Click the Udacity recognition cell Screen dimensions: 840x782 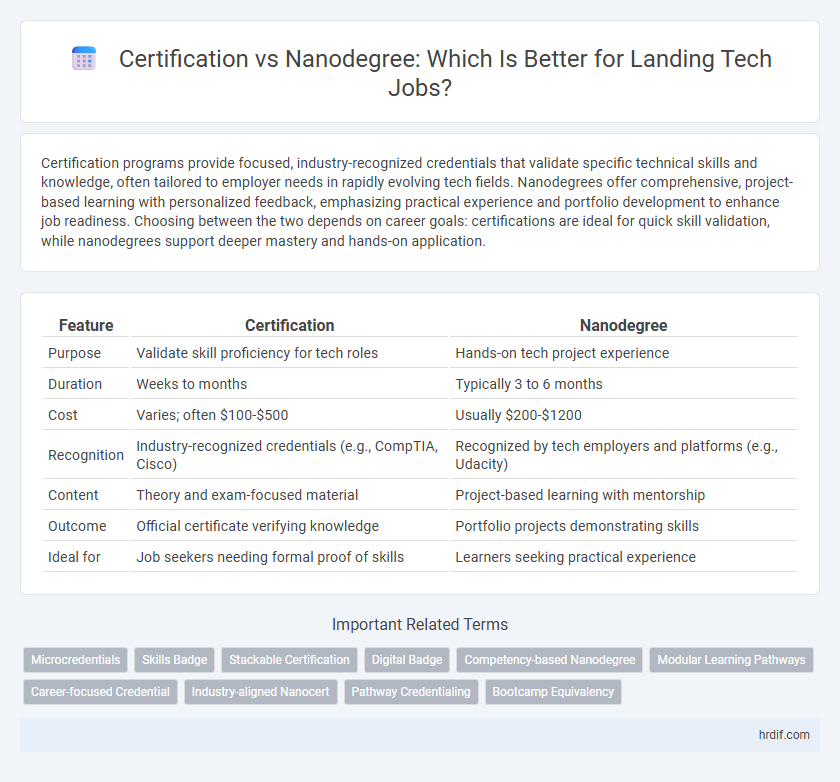624,455
